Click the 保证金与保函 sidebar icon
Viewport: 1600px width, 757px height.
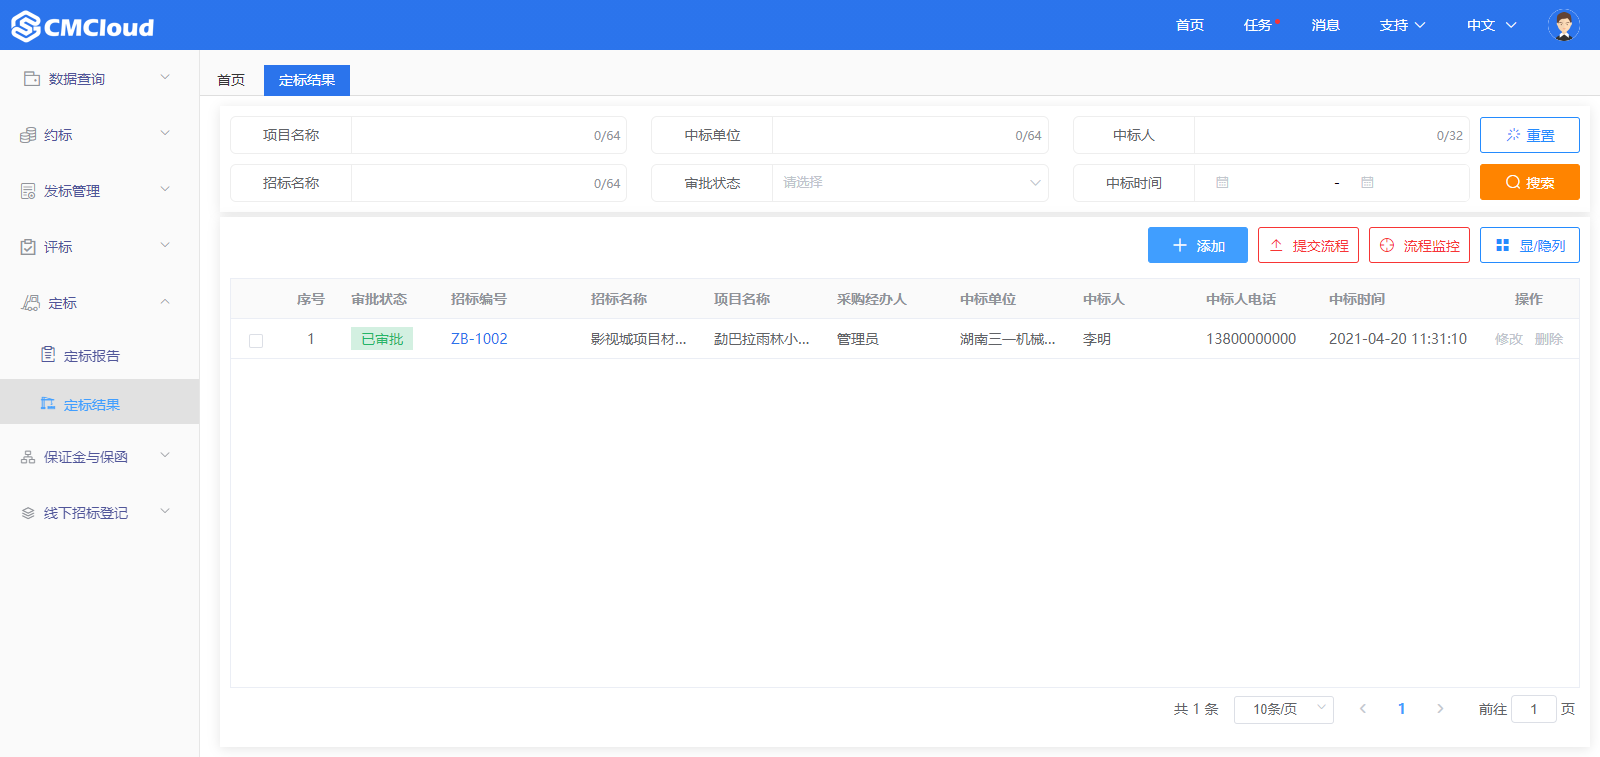pos(28,457)
